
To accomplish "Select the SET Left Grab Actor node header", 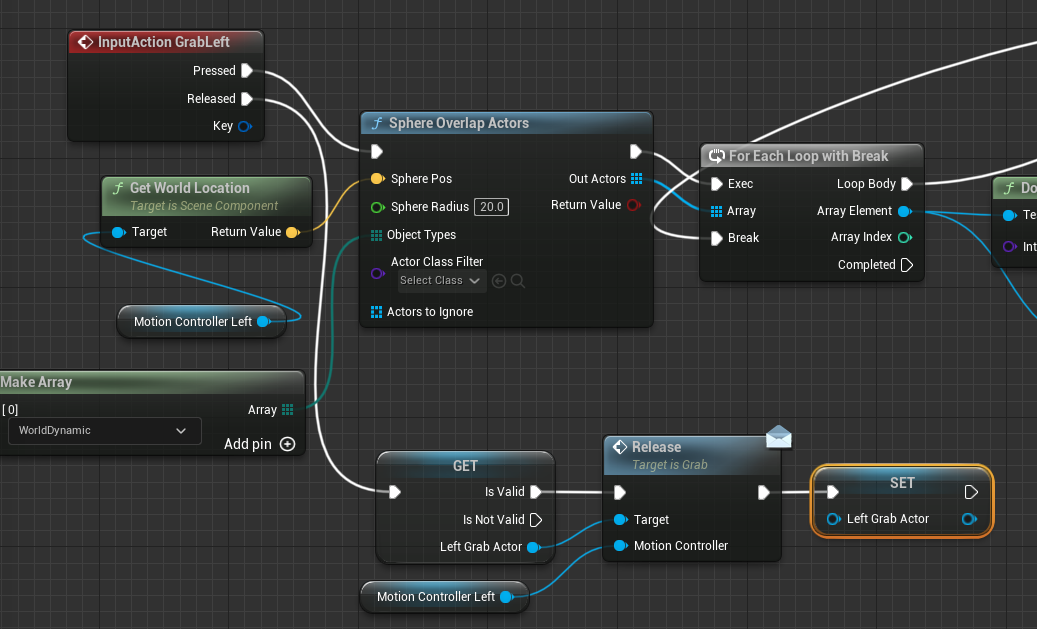I will [901, 482].
